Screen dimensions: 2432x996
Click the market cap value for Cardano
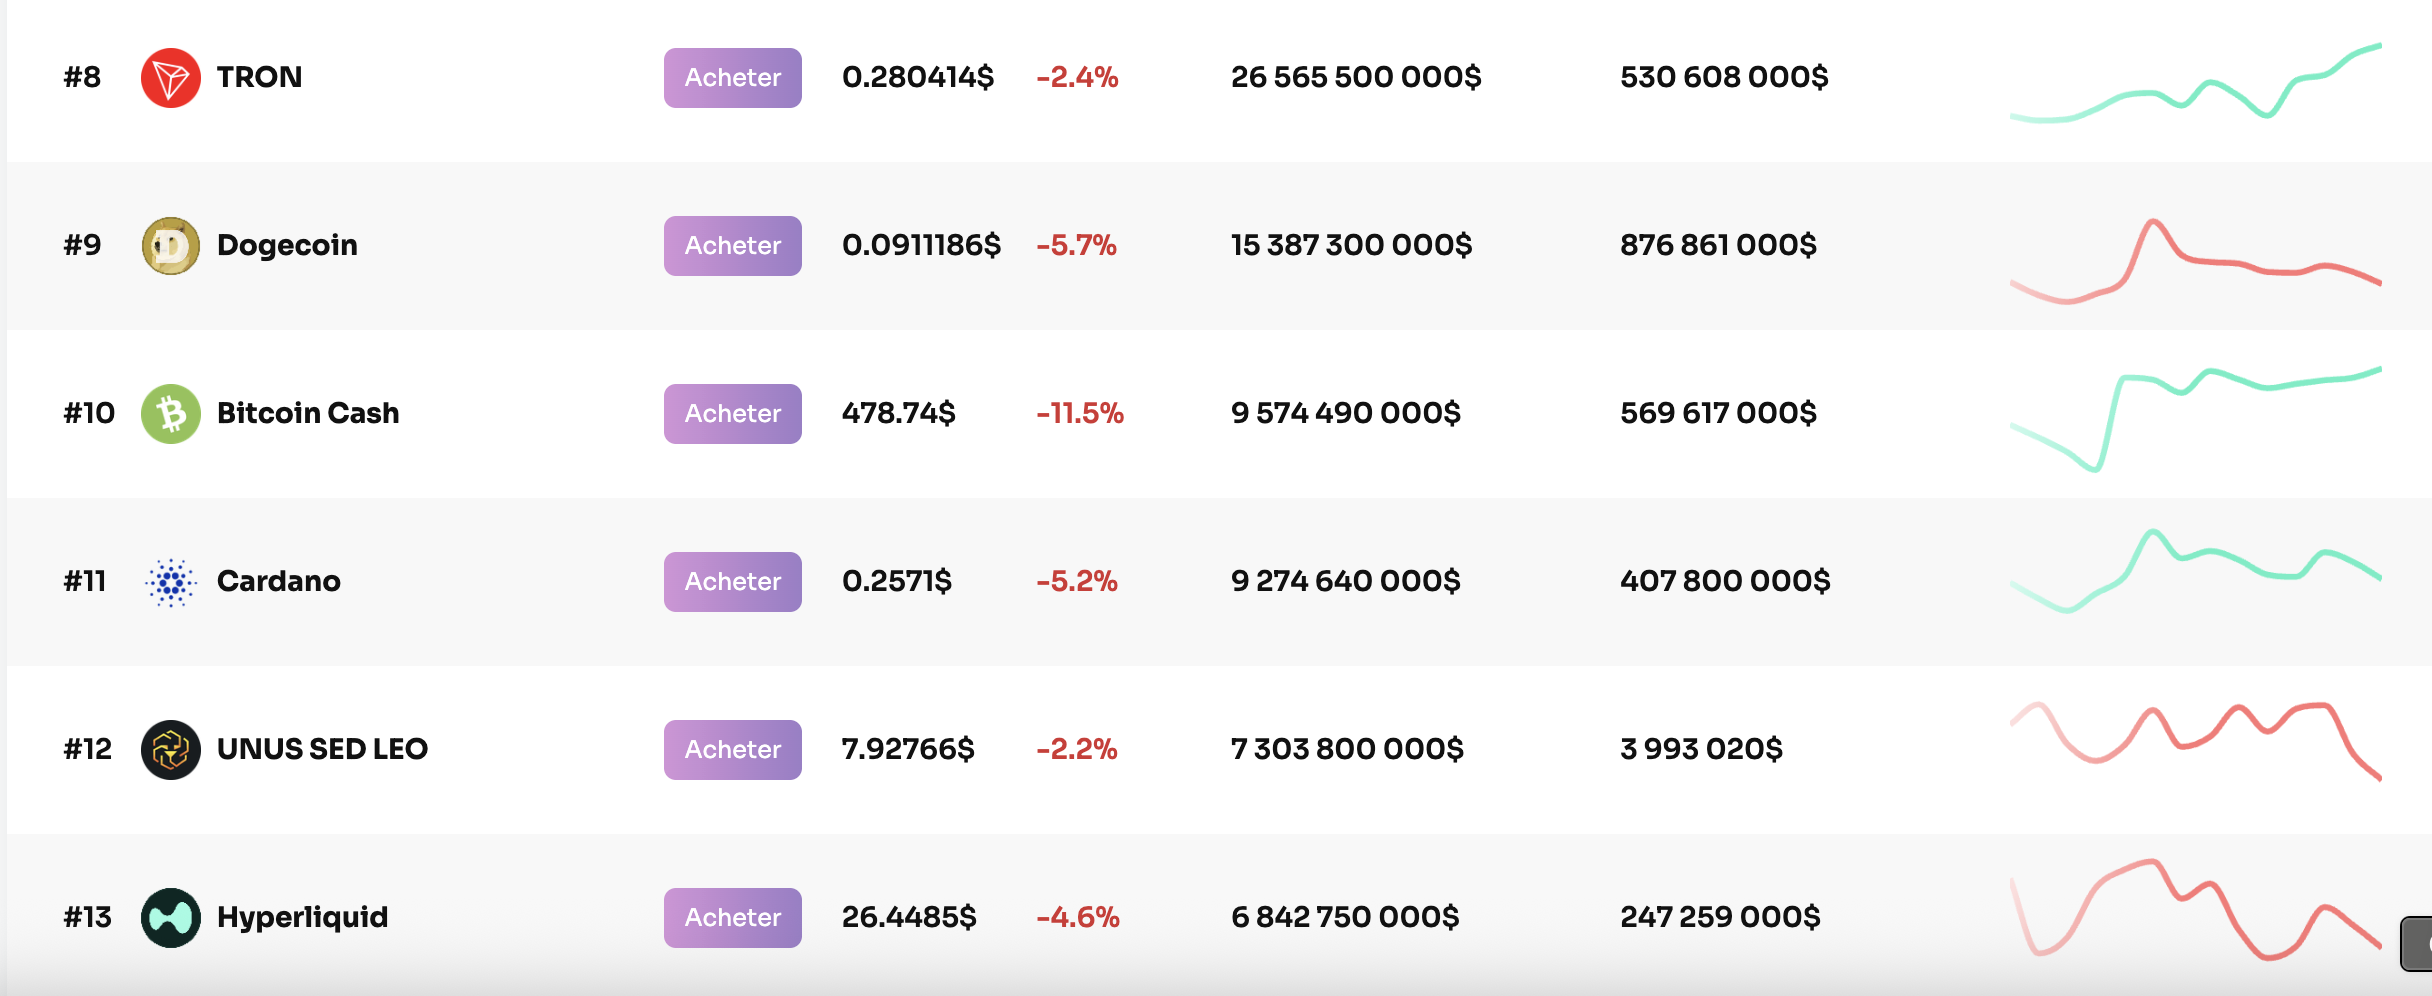[x=1345, y=581]
